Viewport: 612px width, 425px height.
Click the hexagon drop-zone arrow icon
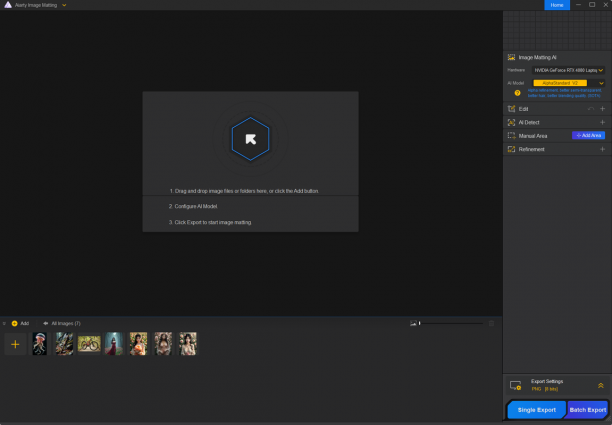250,139
